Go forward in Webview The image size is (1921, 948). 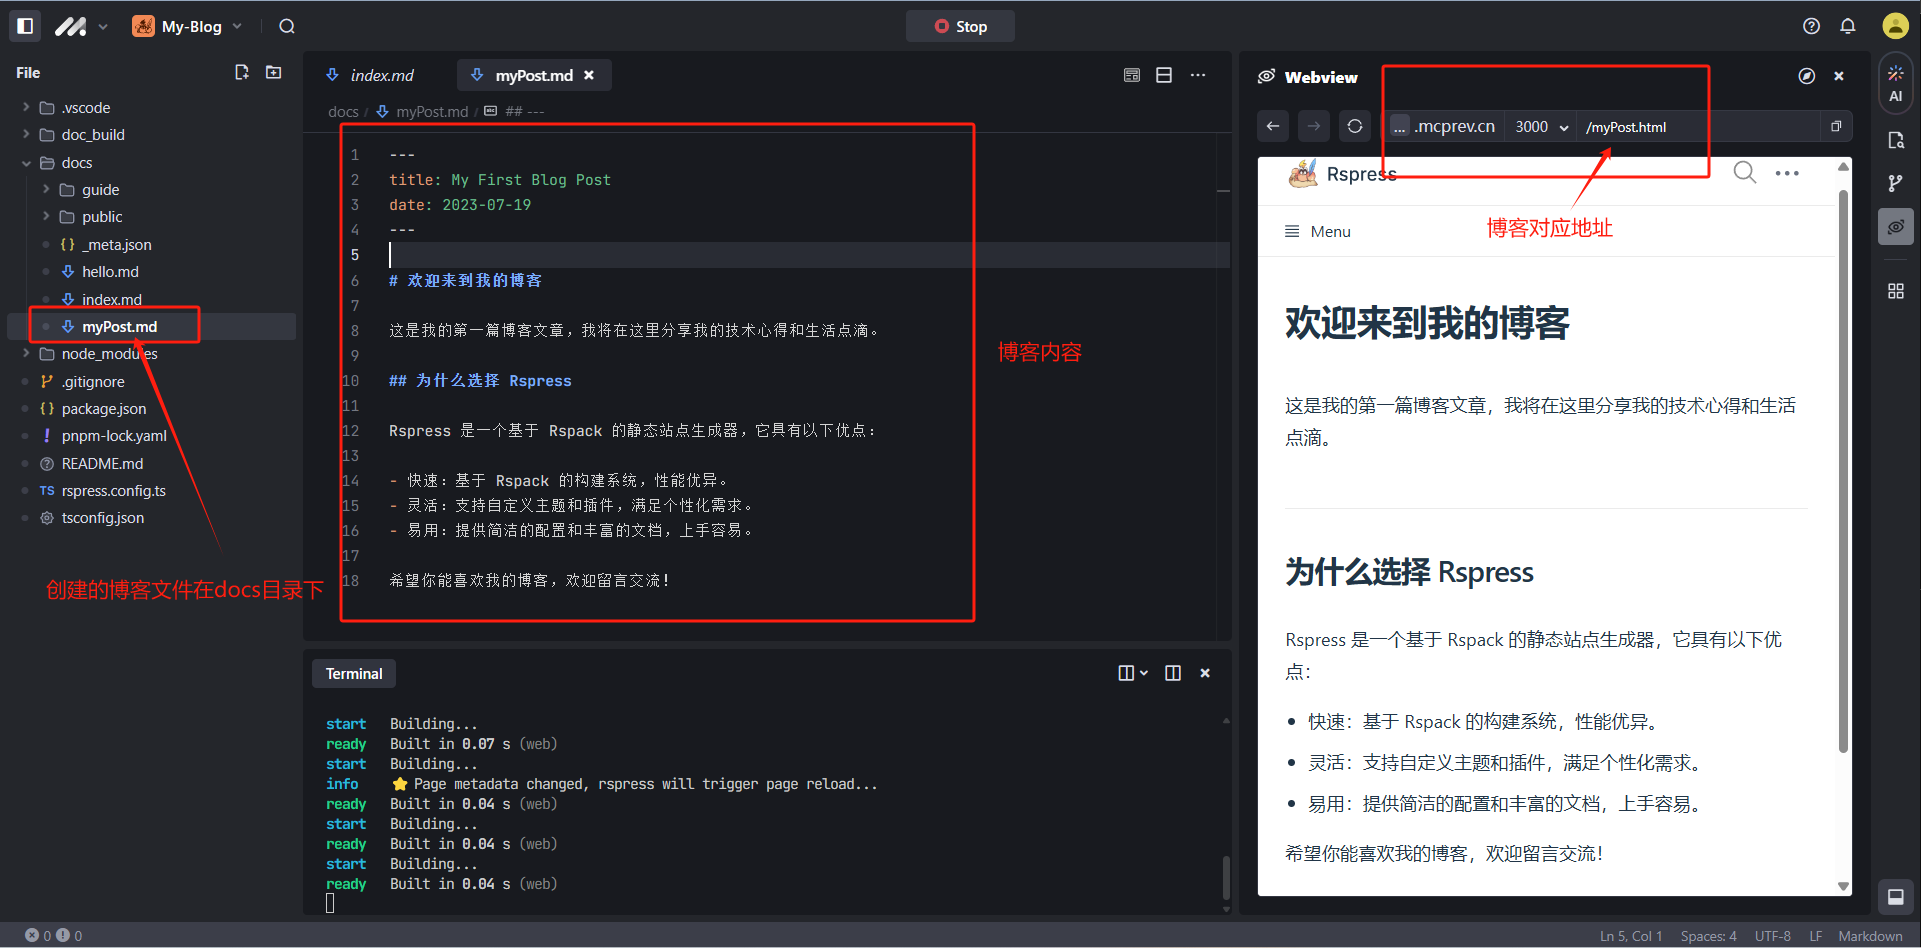tap(1314, 126)
